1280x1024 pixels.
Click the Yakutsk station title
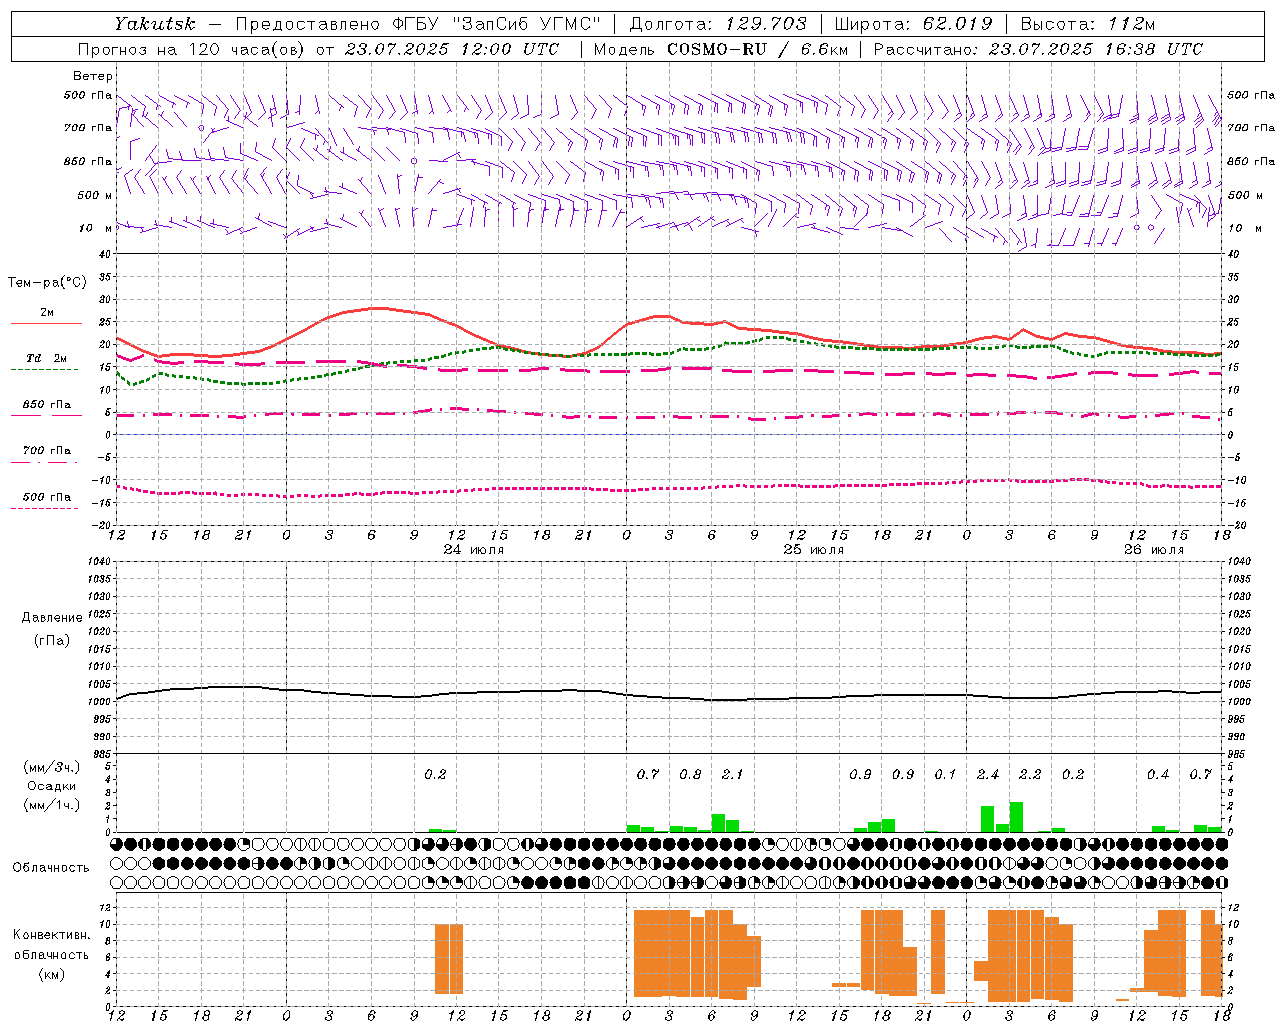click(154, 24)
